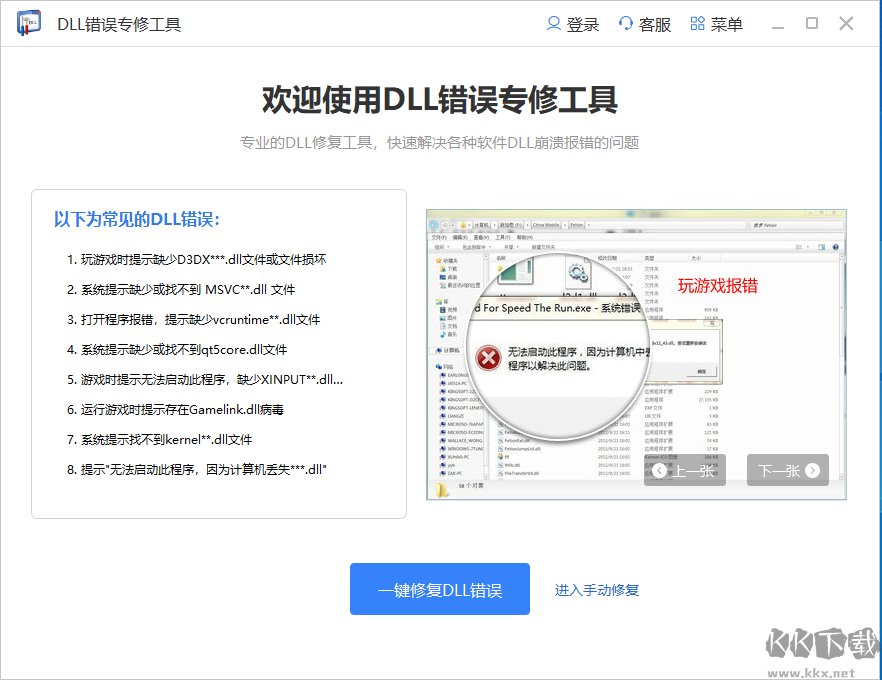The image size is (882, 680).
Task: Select error item 7 about kernel dll
Action: pyautogui.click(x=159, y=440)
